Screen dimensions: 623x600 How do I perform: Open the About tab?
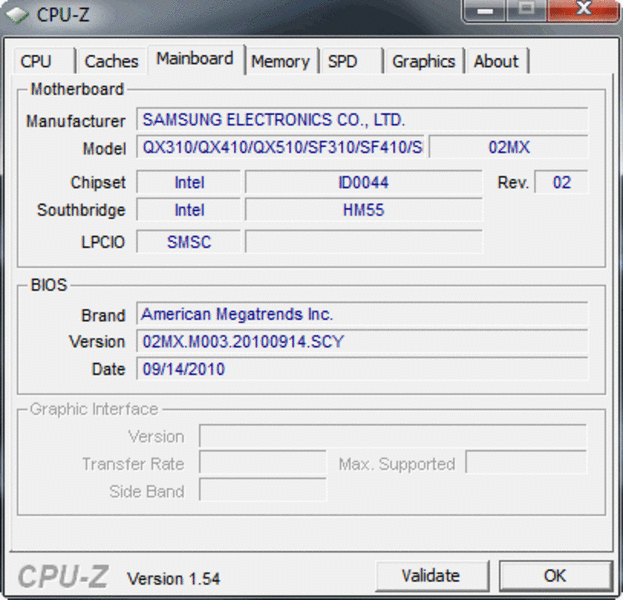point(497,61)
